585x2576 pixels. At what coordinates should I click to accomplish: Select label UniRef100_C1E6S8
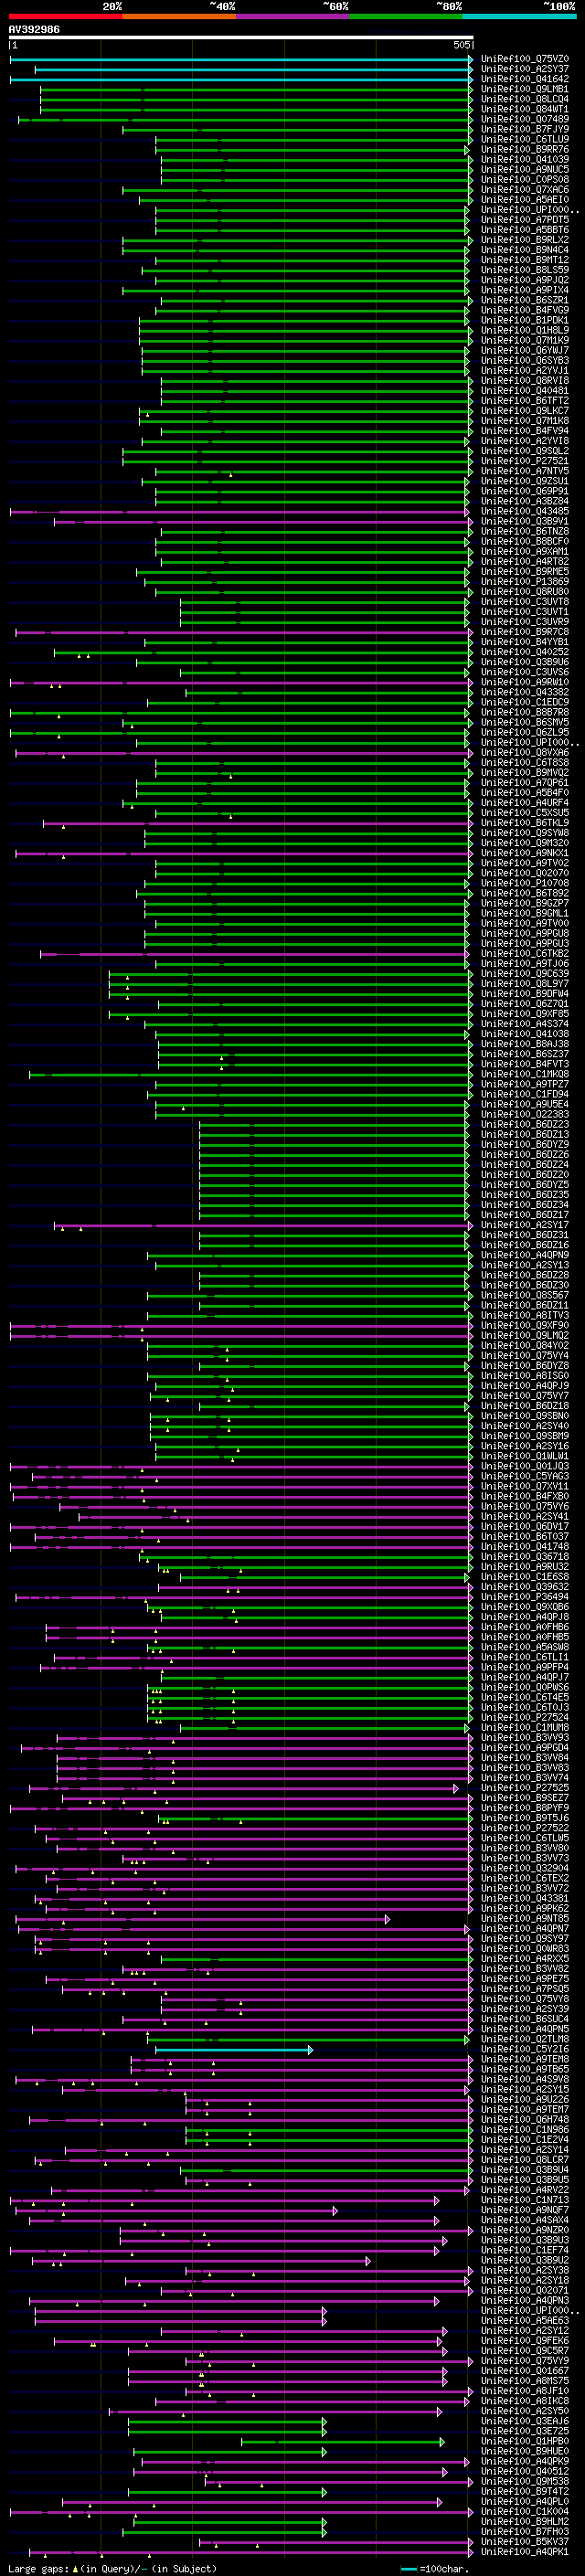click(x=525, y=1577)
